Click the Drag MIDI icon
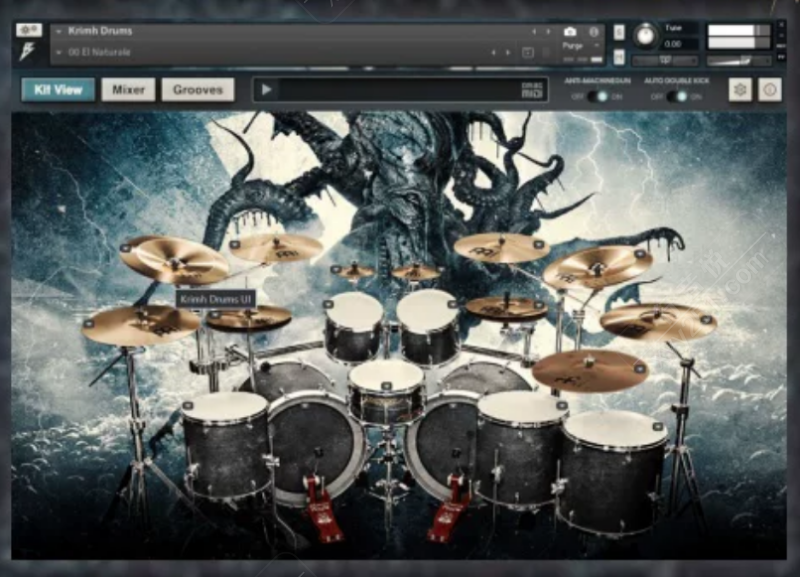The height and width of the screenshot is (577, 800). [x=532, y=90]
